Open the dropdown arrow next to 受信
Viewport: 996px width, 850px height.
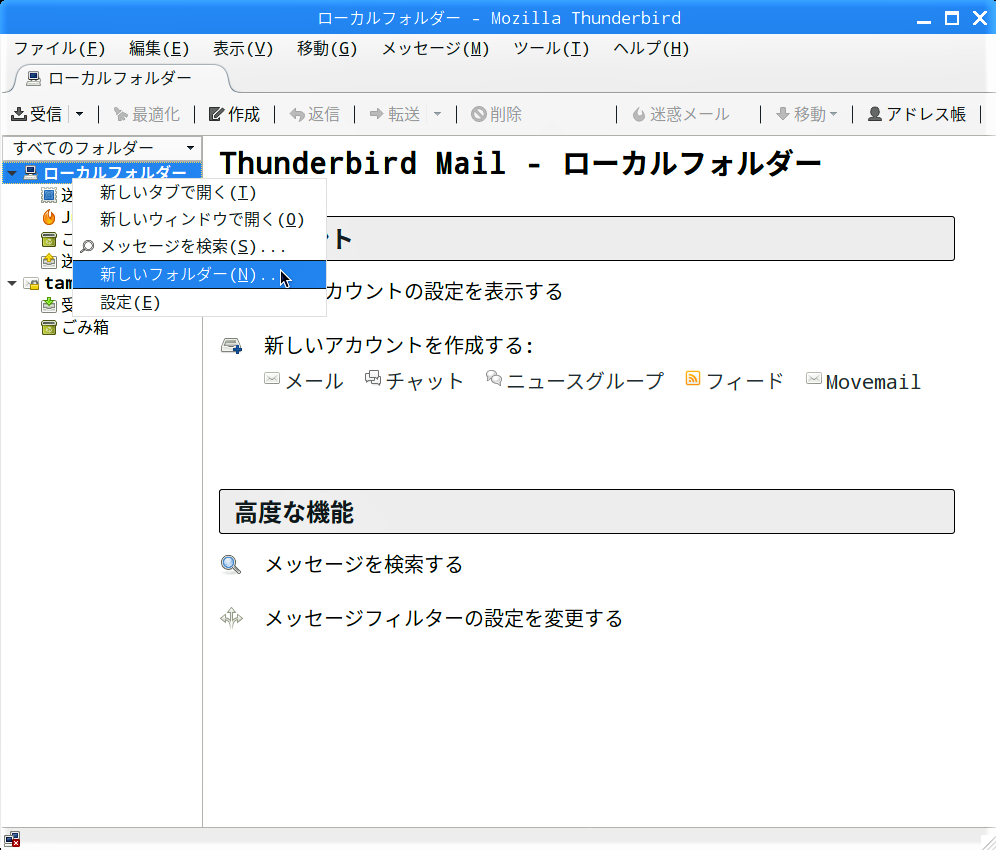pos(79,114)
